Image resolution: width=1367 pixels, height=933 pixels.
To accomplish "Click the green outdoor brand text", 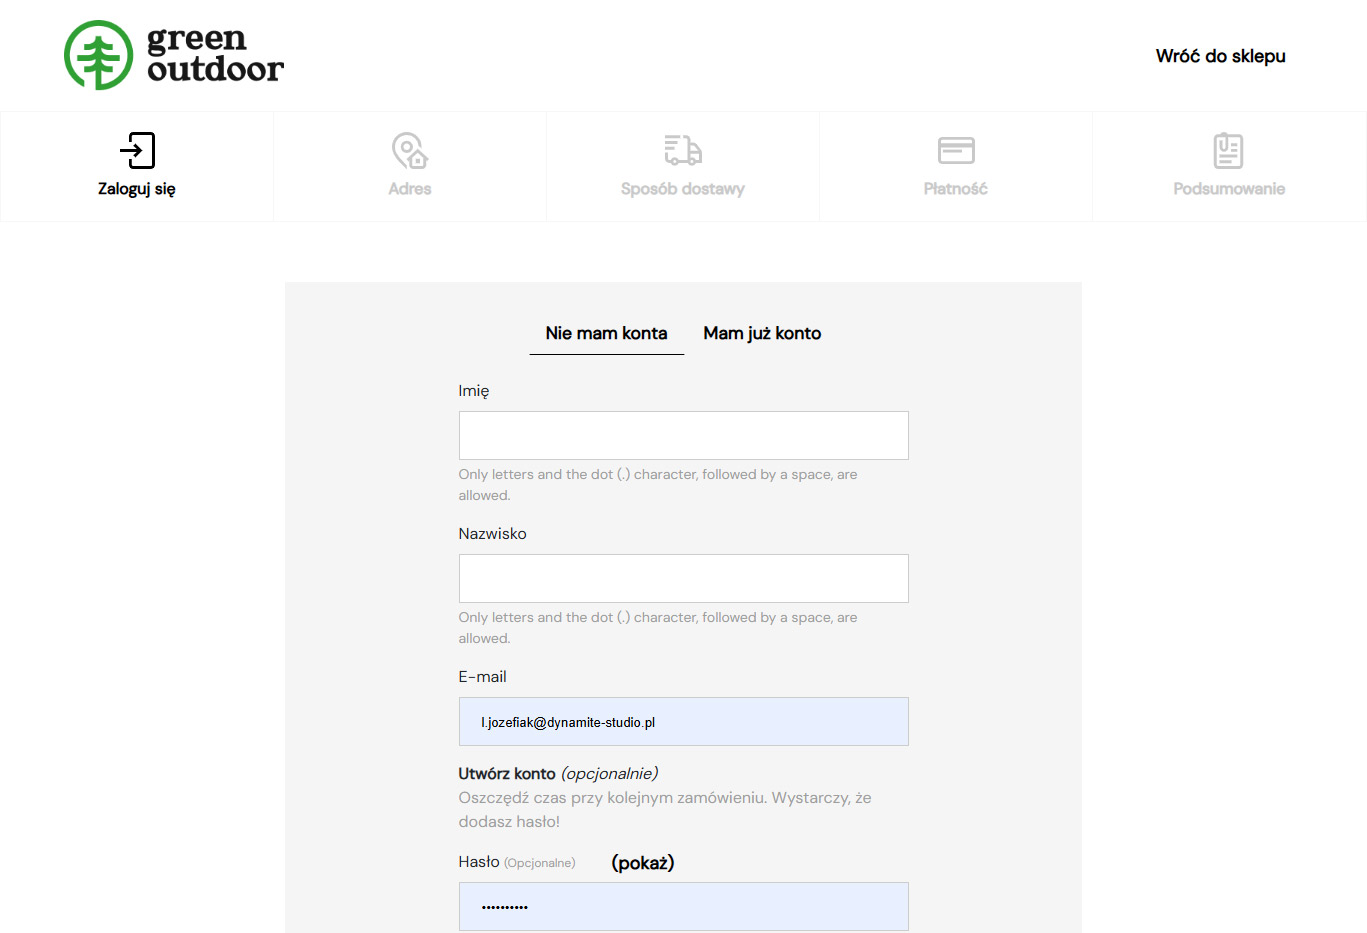I will (215, 55).
